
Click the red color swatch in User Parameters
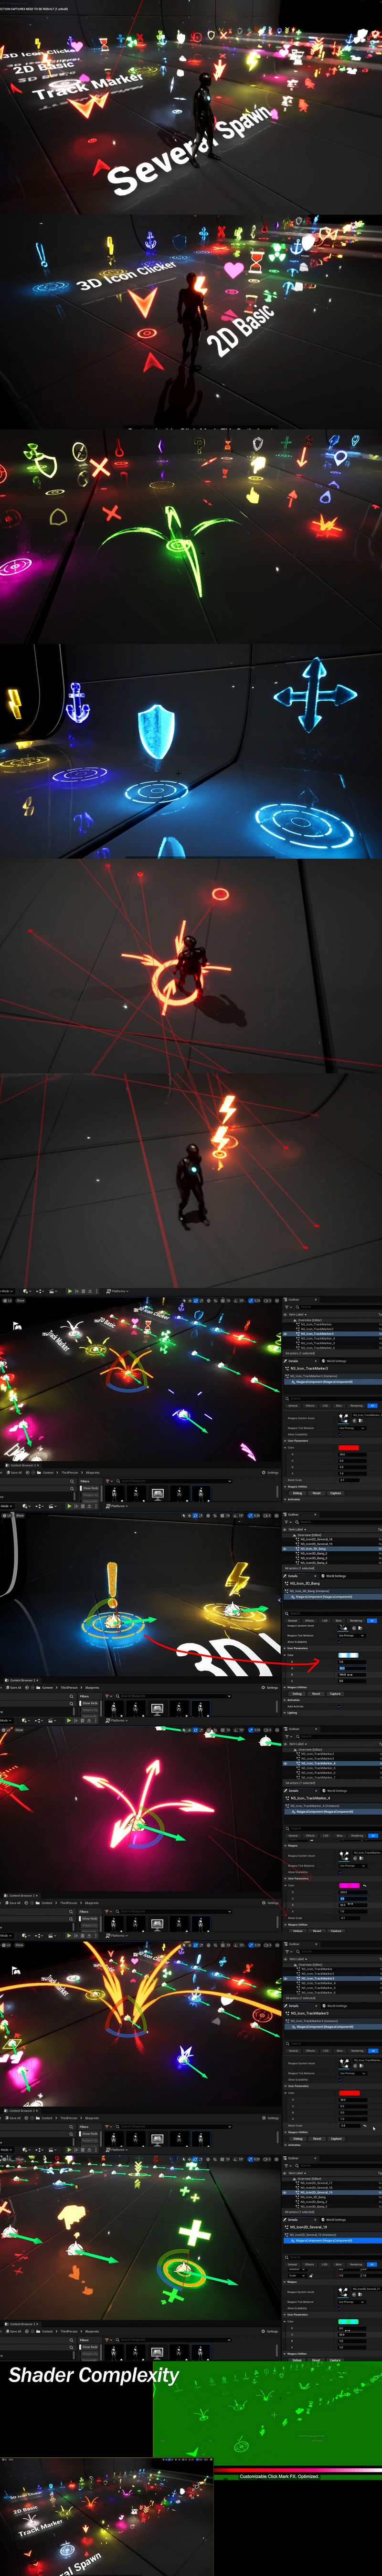(x=348, y=1447)
